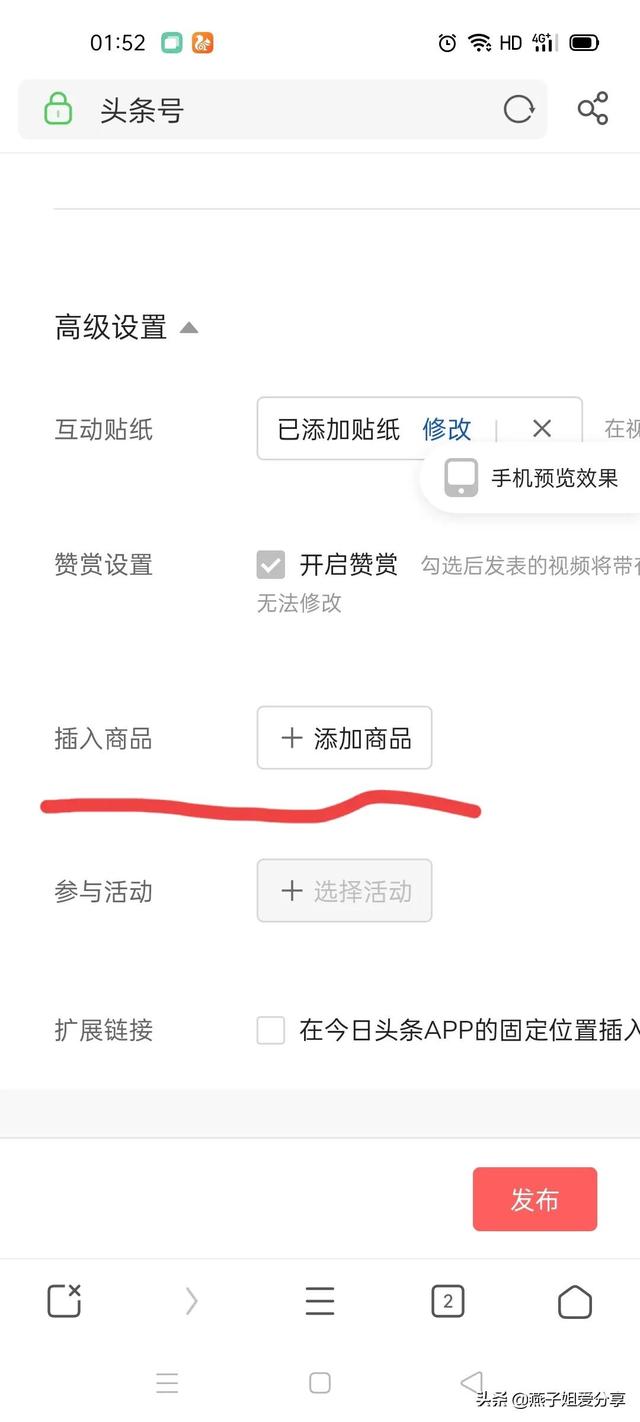Open the browser menu hamburger icon
This screenshot has height=1422, width=640.
click(320, 1301)
